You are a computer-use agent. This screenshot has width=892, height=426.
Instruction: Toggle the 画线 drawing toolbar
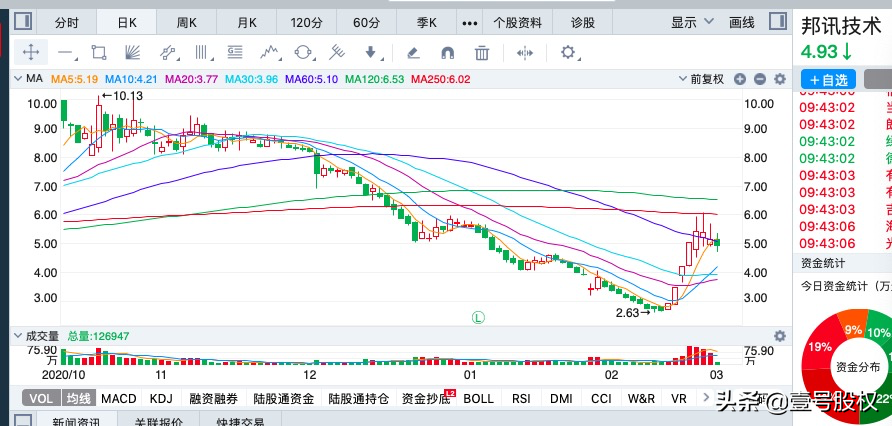point(741,22)
